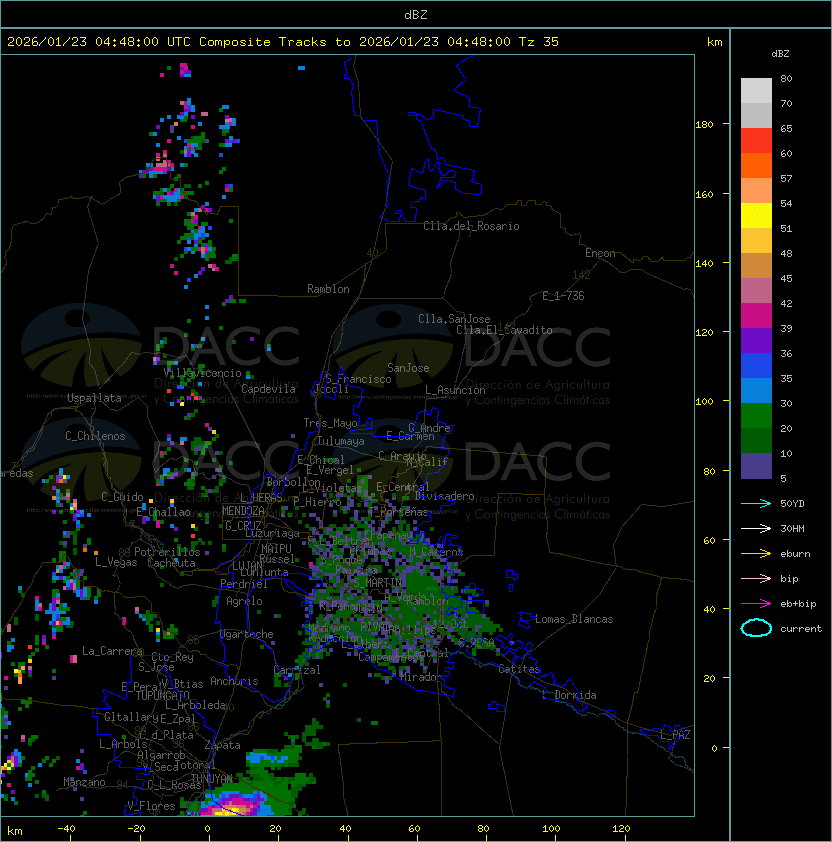Click the white 30HM arrow legend icon
The image size is (832, 842).
coord(756,529)
